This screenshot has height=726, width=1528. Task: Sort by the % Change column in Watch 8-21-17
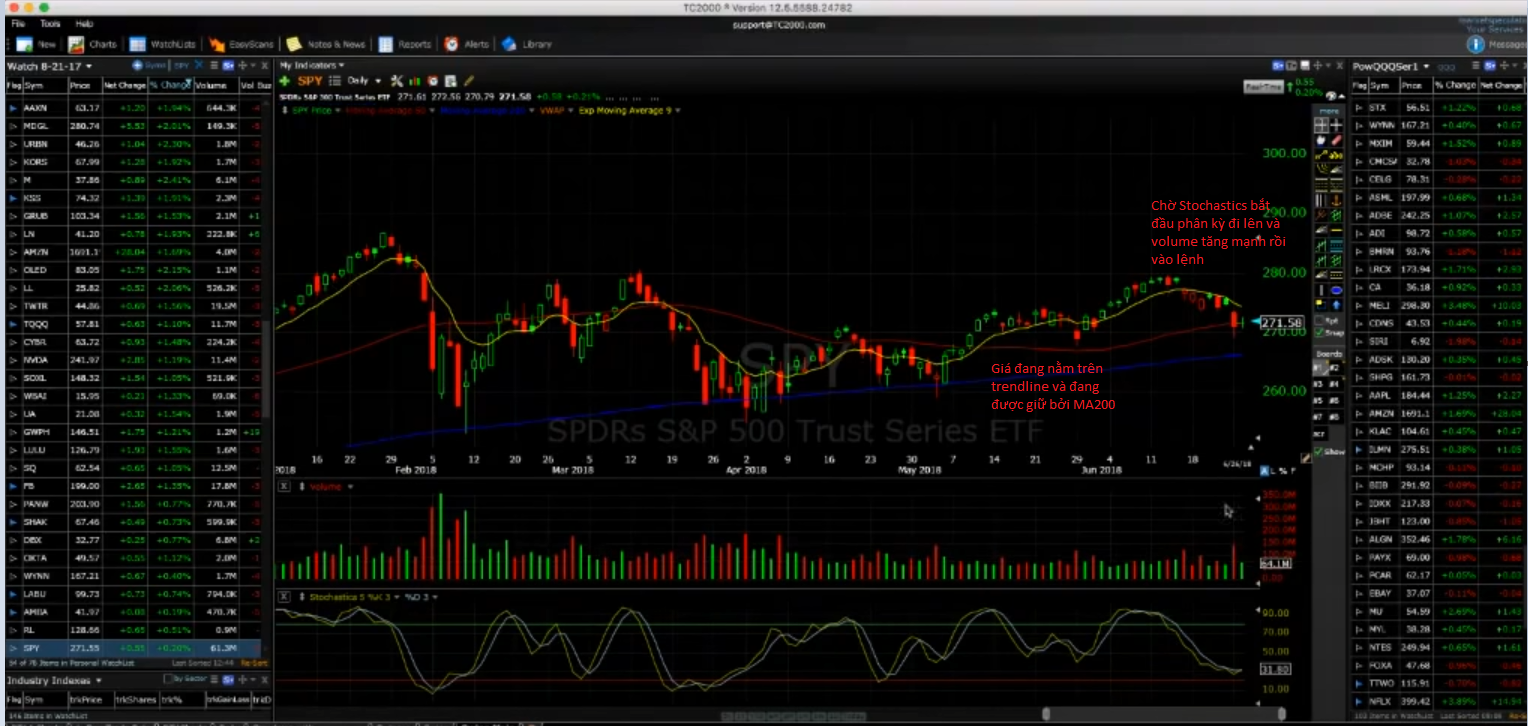click(171, 86)
